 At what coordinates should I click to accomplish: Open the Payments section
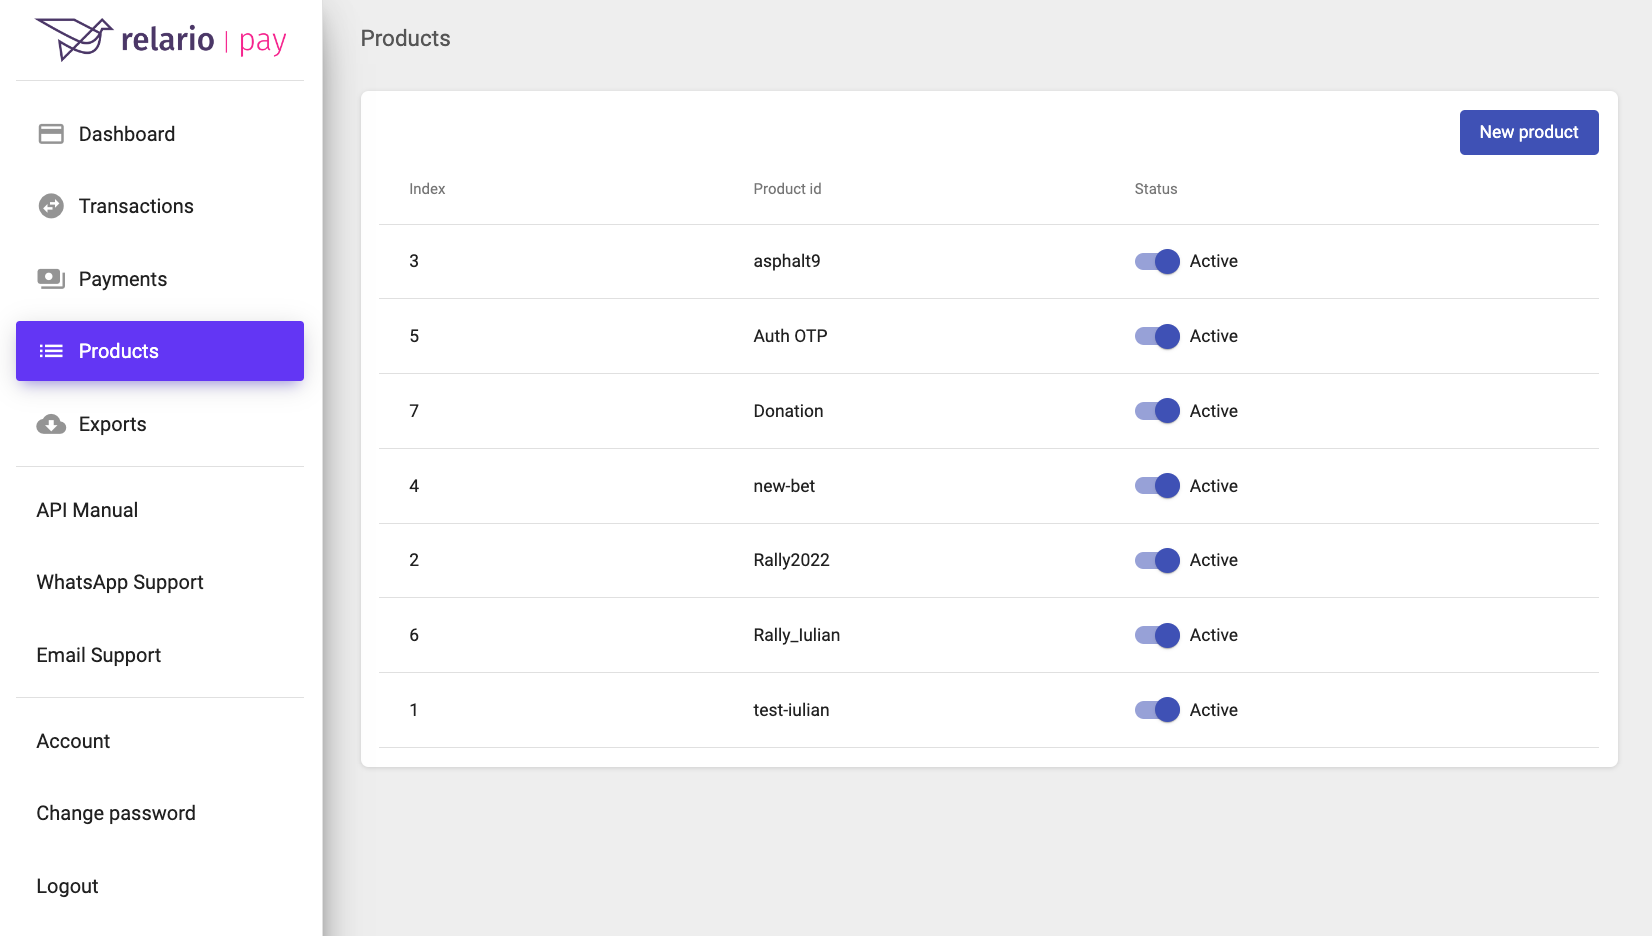point(160,279)
